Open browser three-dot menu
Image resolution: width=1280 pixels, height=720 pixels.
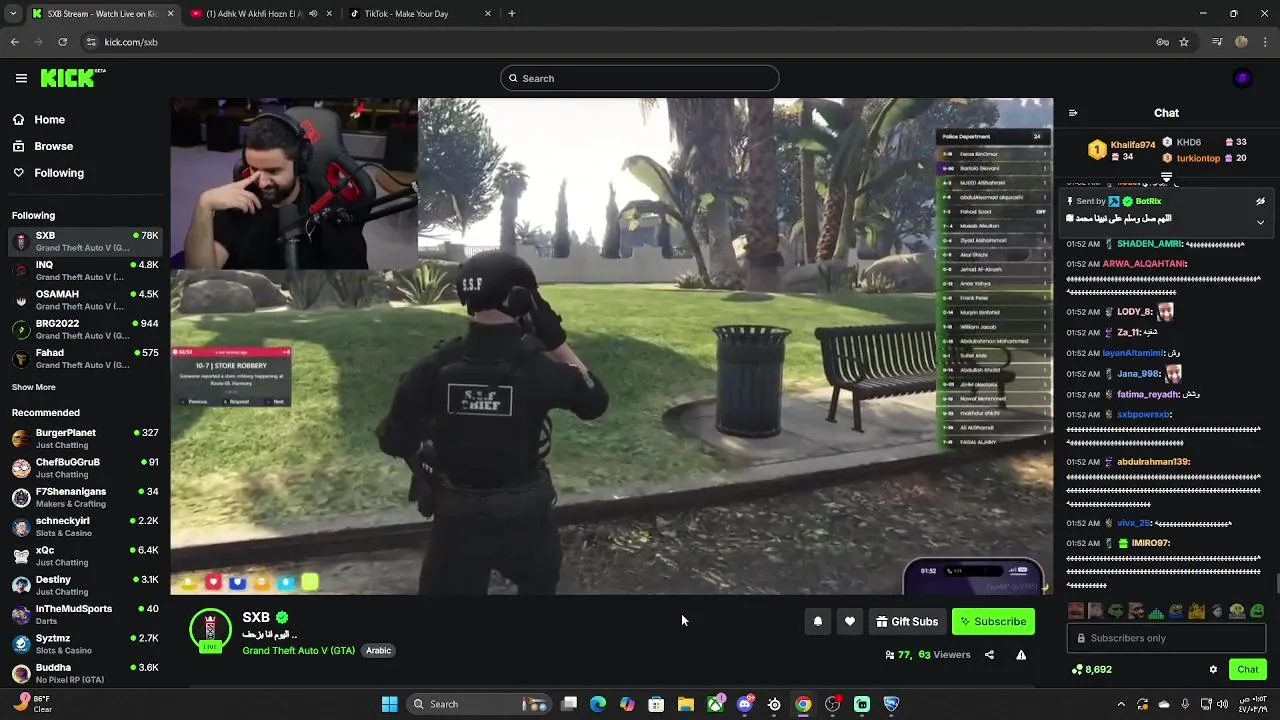1265,42
